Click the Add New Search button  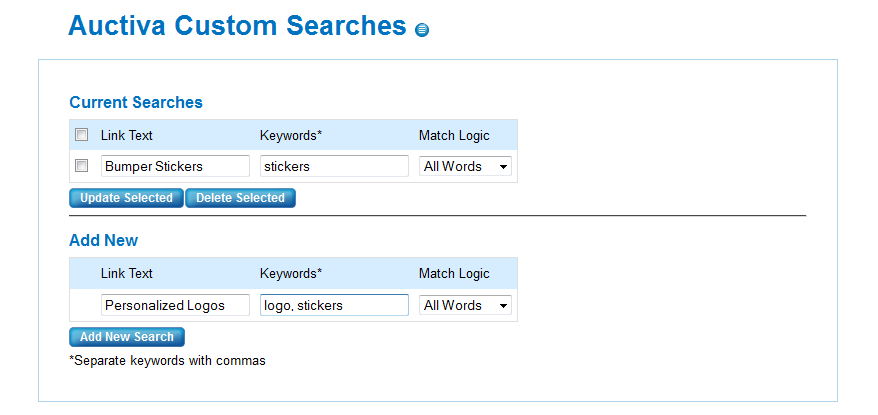(127, 337)
